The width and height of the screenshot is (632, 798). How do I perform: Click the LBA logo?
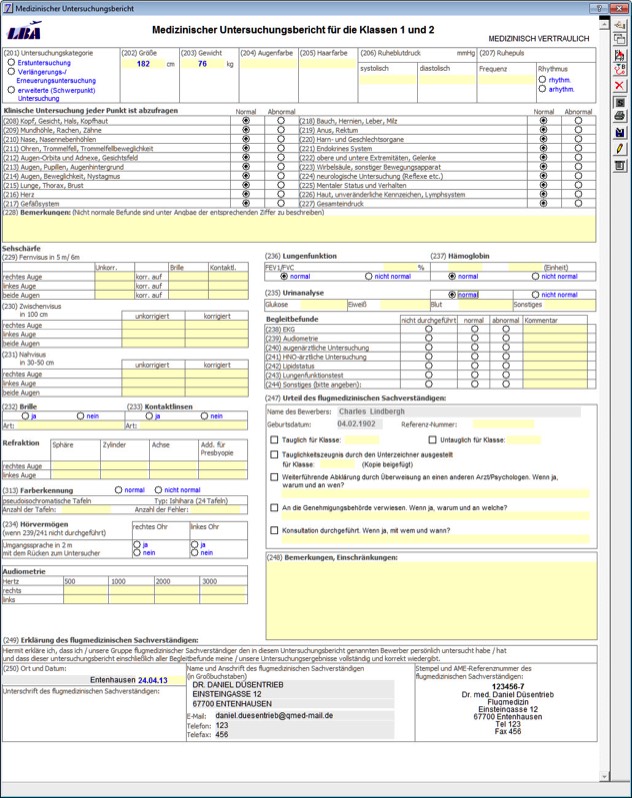pos(24,31)
